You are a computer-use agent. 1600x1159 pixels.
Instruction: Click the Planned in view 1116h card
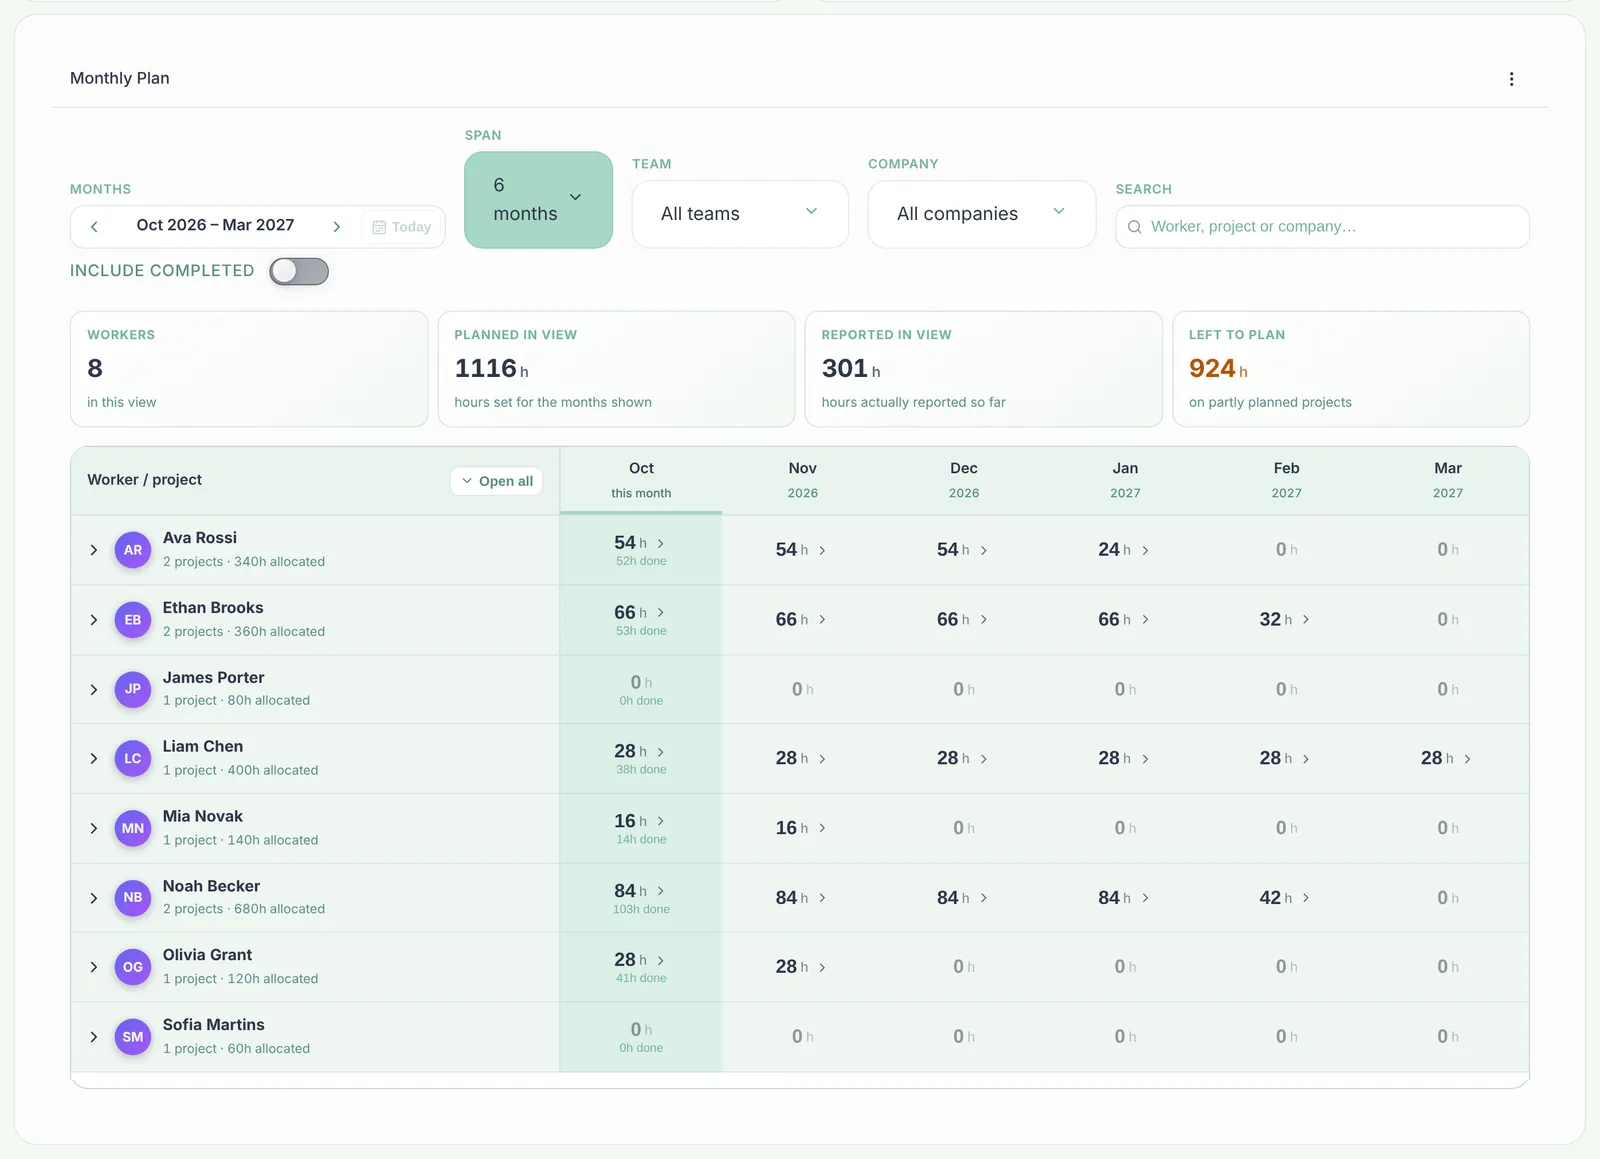tap(616, 369)
